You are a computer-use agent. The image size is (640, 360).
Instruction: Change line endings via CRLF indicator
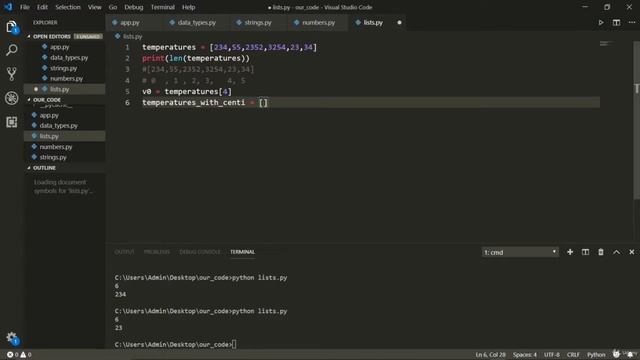pyautogui.click(x=573, y=355)
